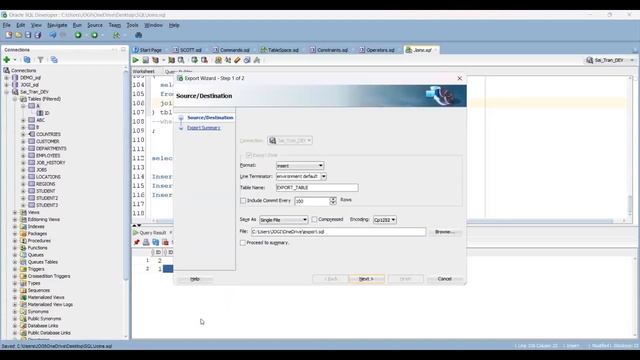Click the red pin icon in Query Result
640x360 pixels.
[x=136, y=242]
